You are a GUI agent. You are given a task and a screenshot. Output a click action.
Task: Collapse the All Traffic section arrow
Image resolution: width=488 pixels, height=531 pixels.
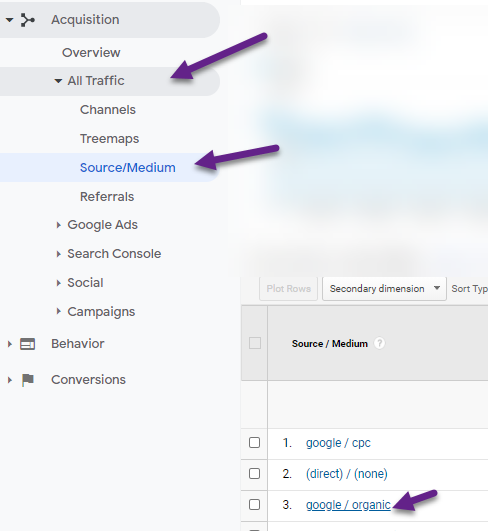[x=58, y=81]
